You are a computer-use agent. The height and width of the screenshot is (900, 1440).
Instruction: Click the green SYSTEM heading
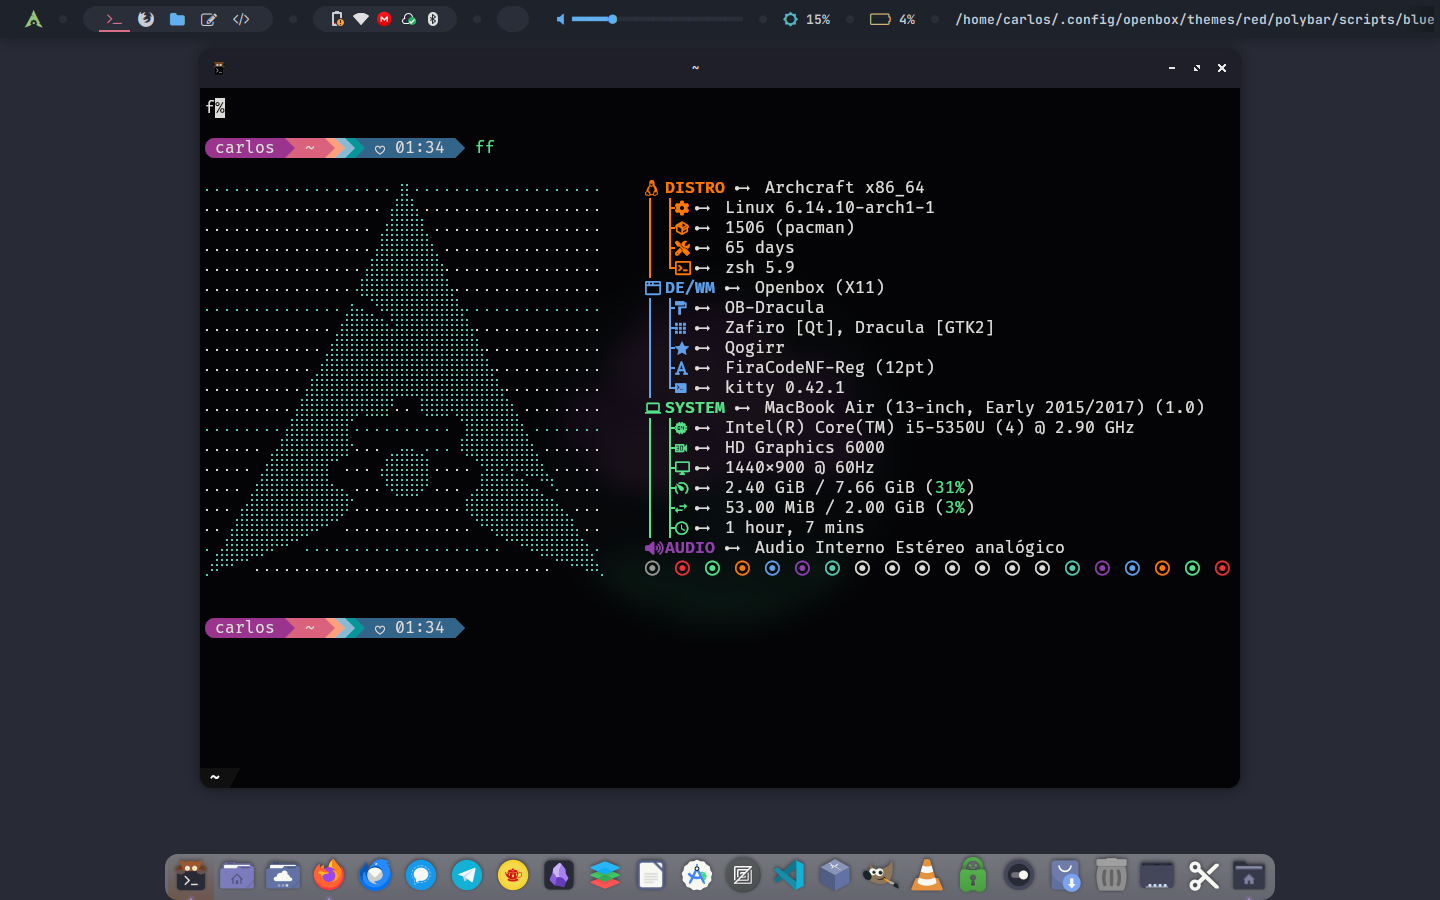695,407
